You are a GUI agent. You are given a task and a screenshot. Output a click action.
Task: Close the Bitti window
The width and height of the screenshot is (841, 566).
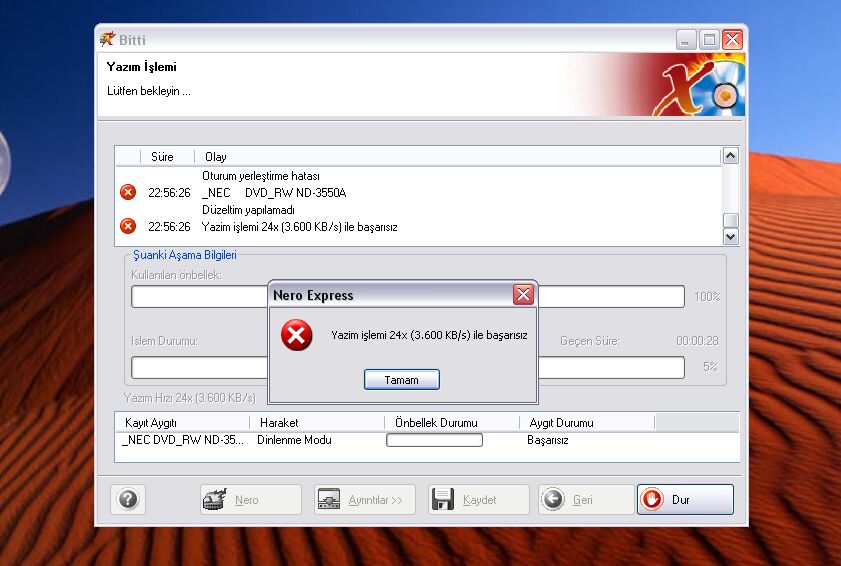[733, 40]
